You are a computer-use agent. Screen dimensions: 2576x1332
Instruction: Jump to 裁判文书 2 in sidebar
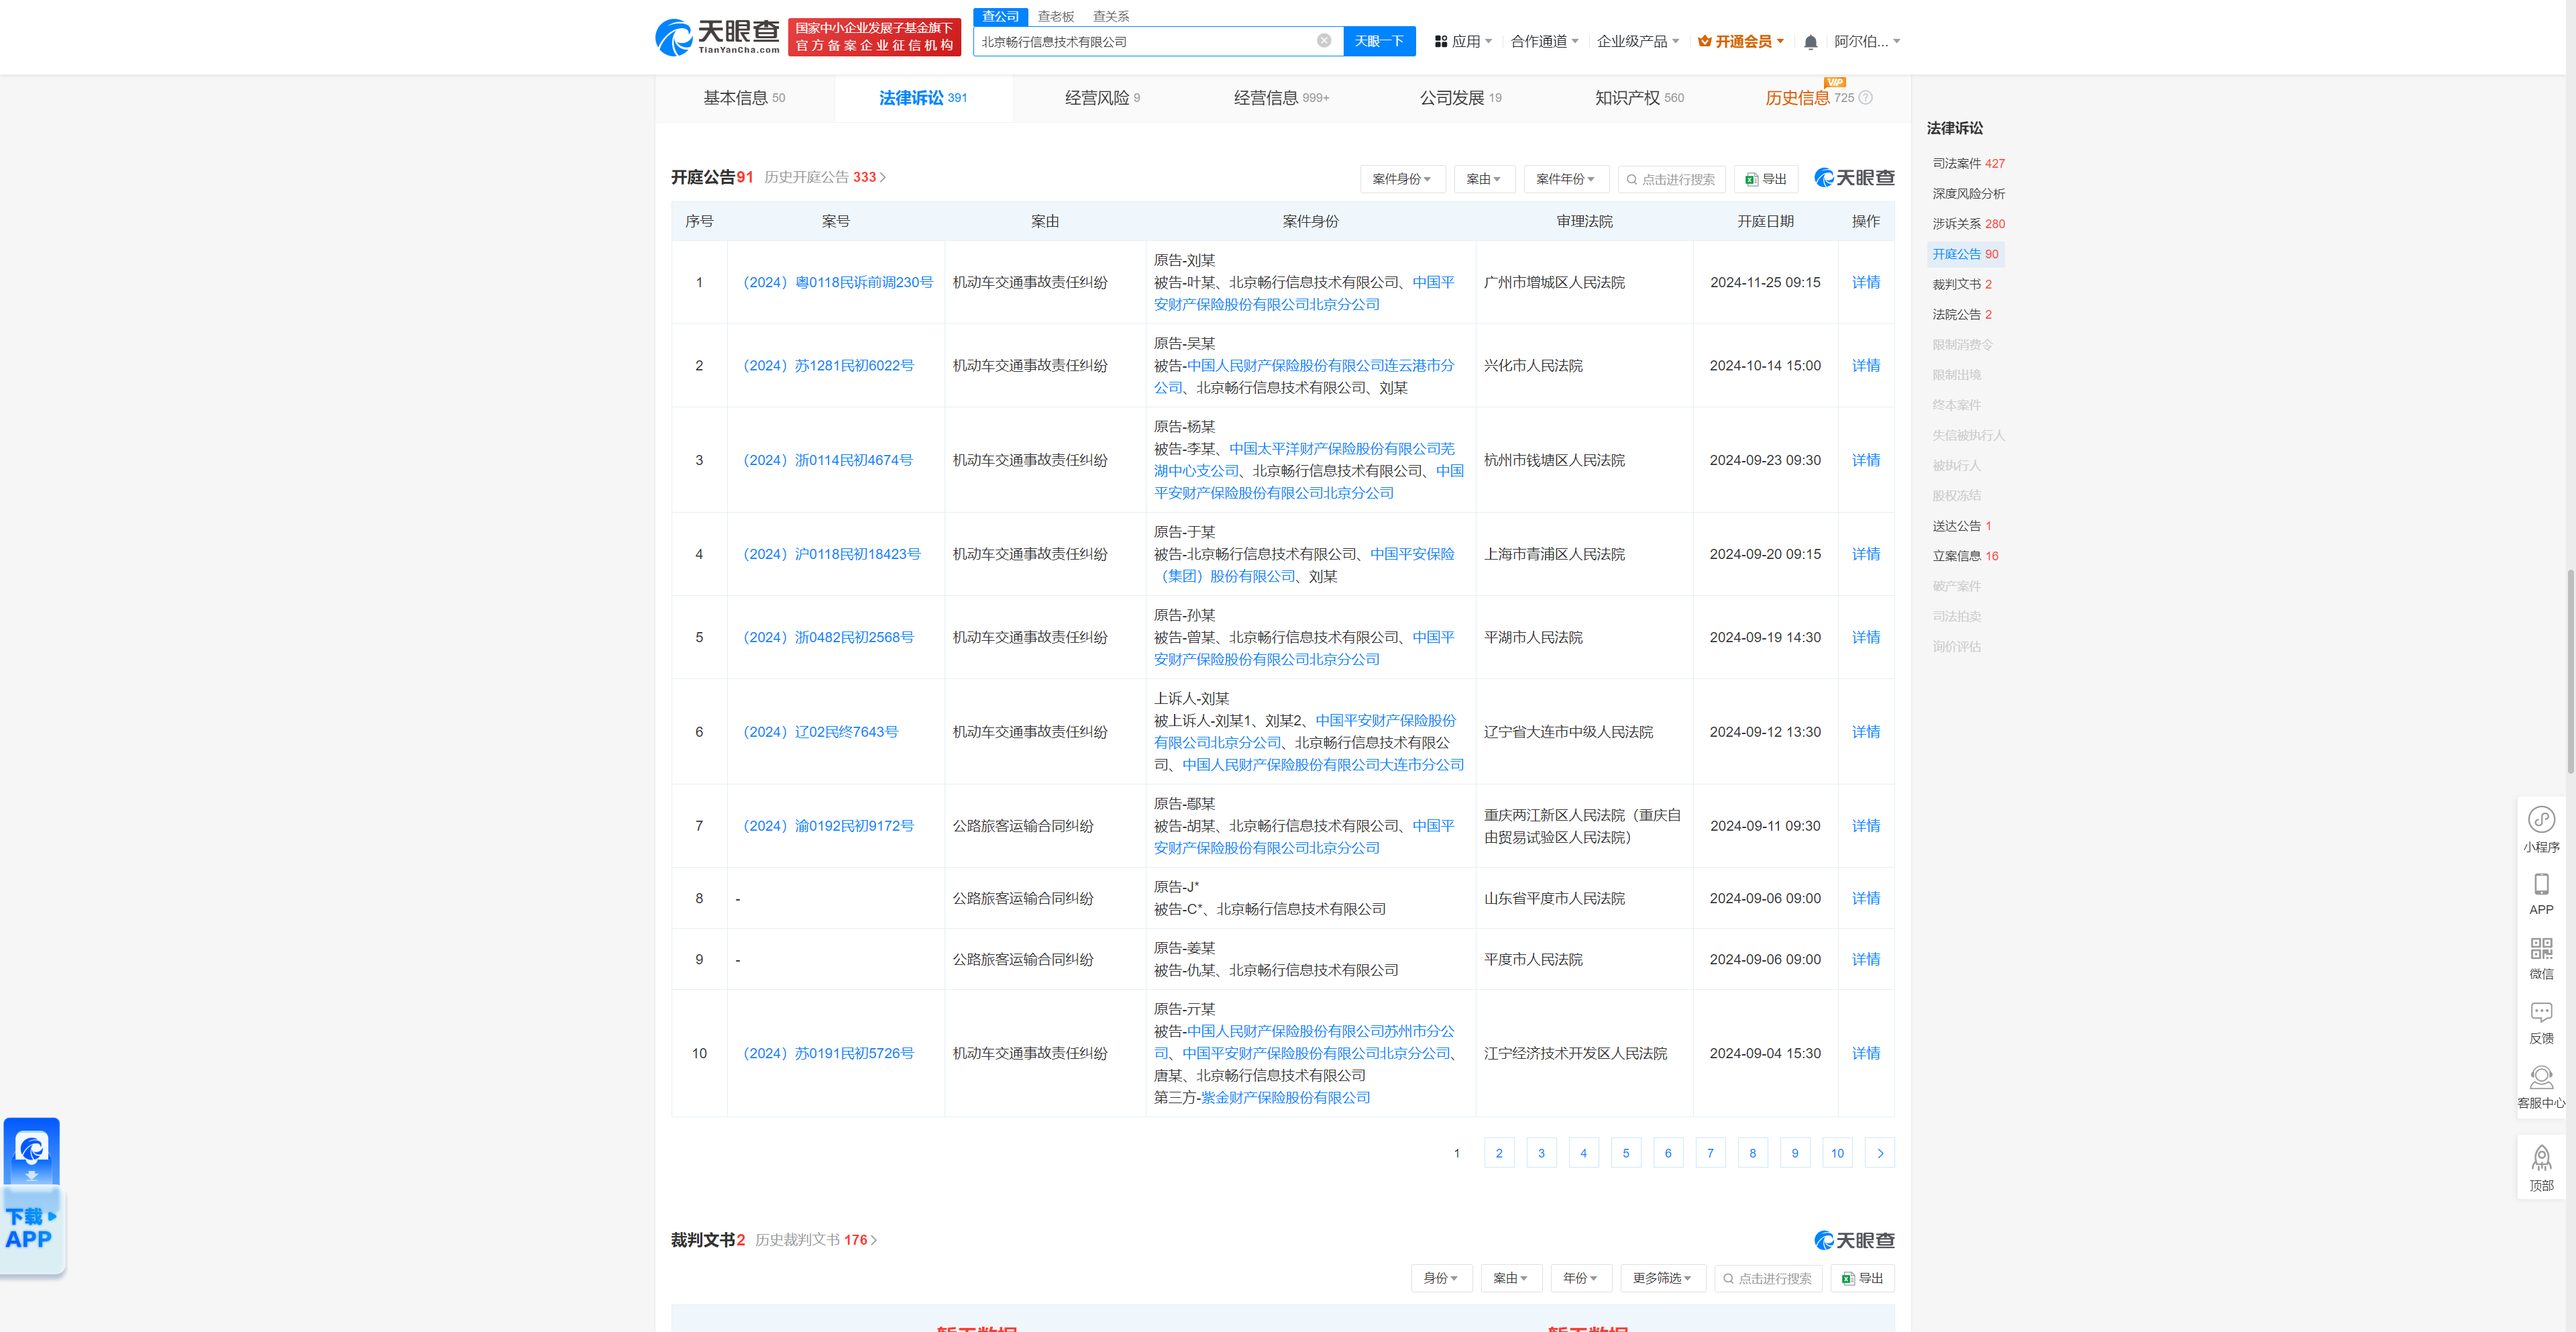pyautogui.click(x=1962, y=284)
